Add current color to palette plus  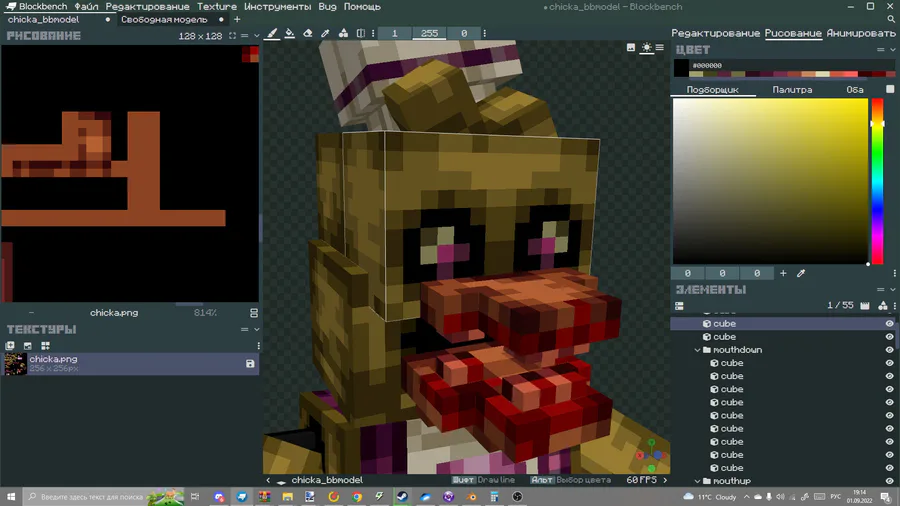click(783, 273)
